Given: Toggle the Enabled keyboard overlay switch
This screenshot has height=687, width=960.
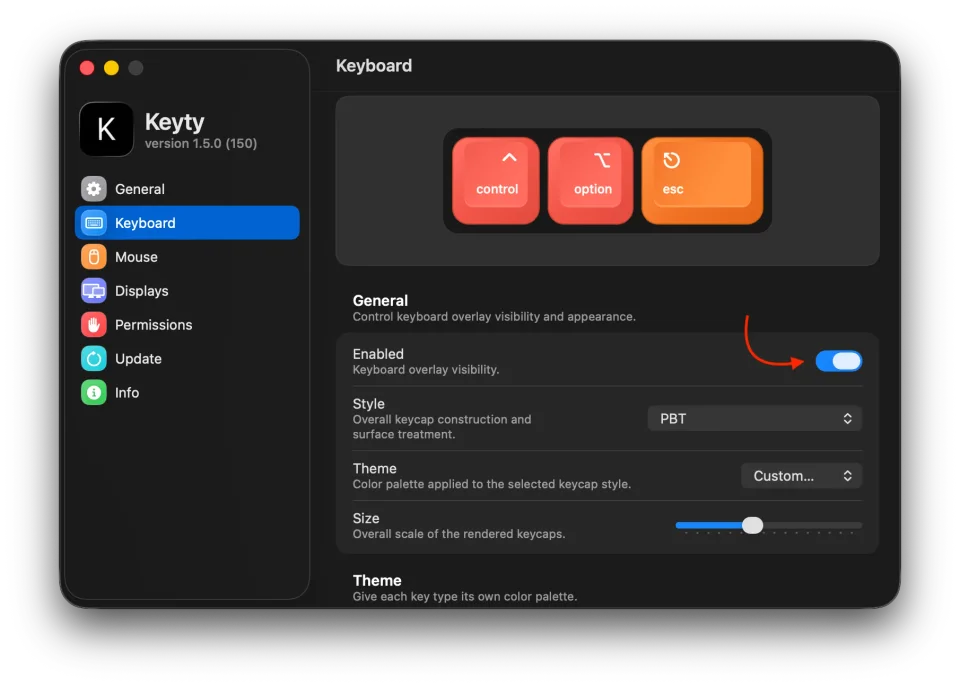Looking at the screenshot, I should tap(838, 361).
